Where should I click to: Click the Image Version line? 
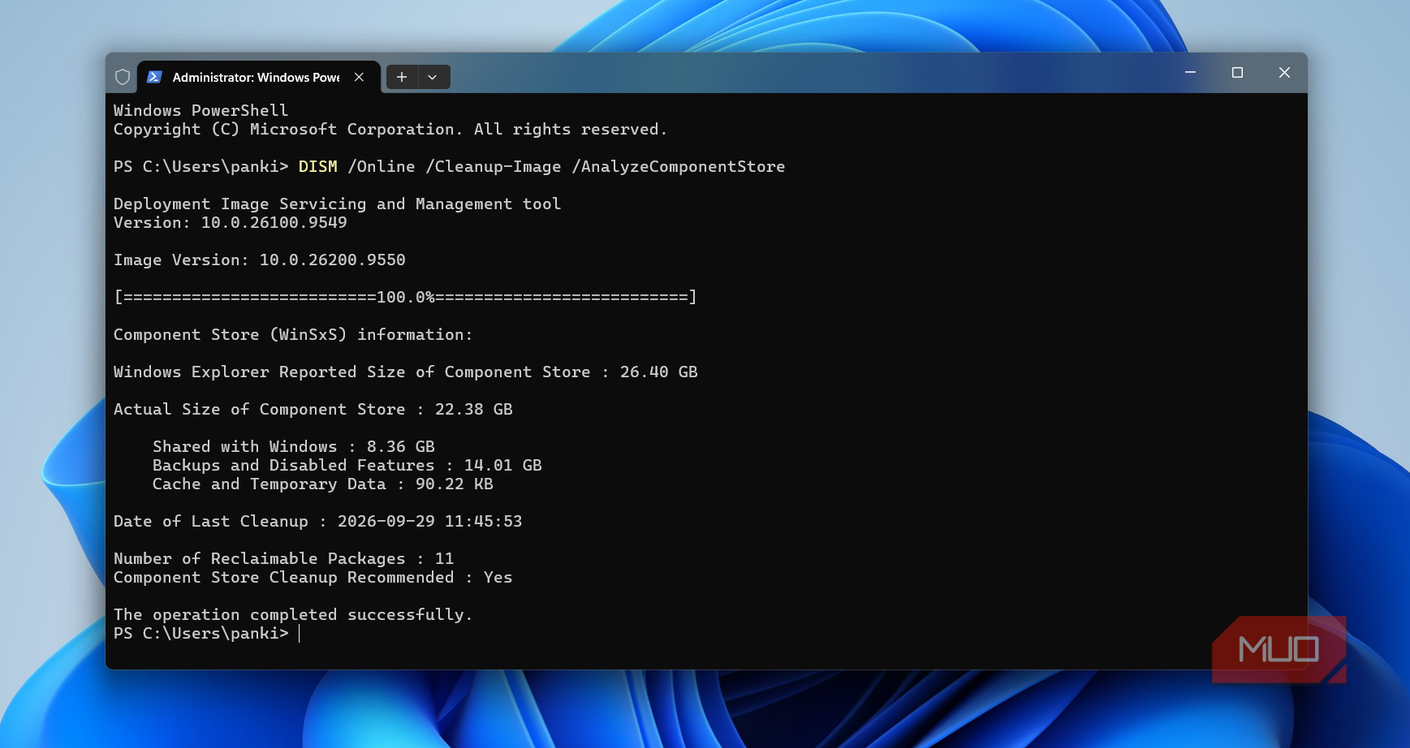coord(259,260)
